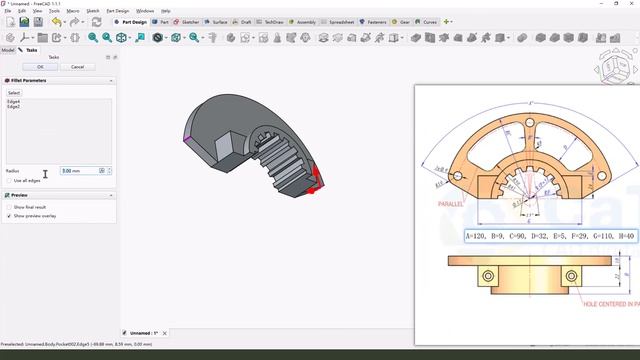Switch to the Fasteners workbench tab
The image size is (640, 360).
coord(373,22)
